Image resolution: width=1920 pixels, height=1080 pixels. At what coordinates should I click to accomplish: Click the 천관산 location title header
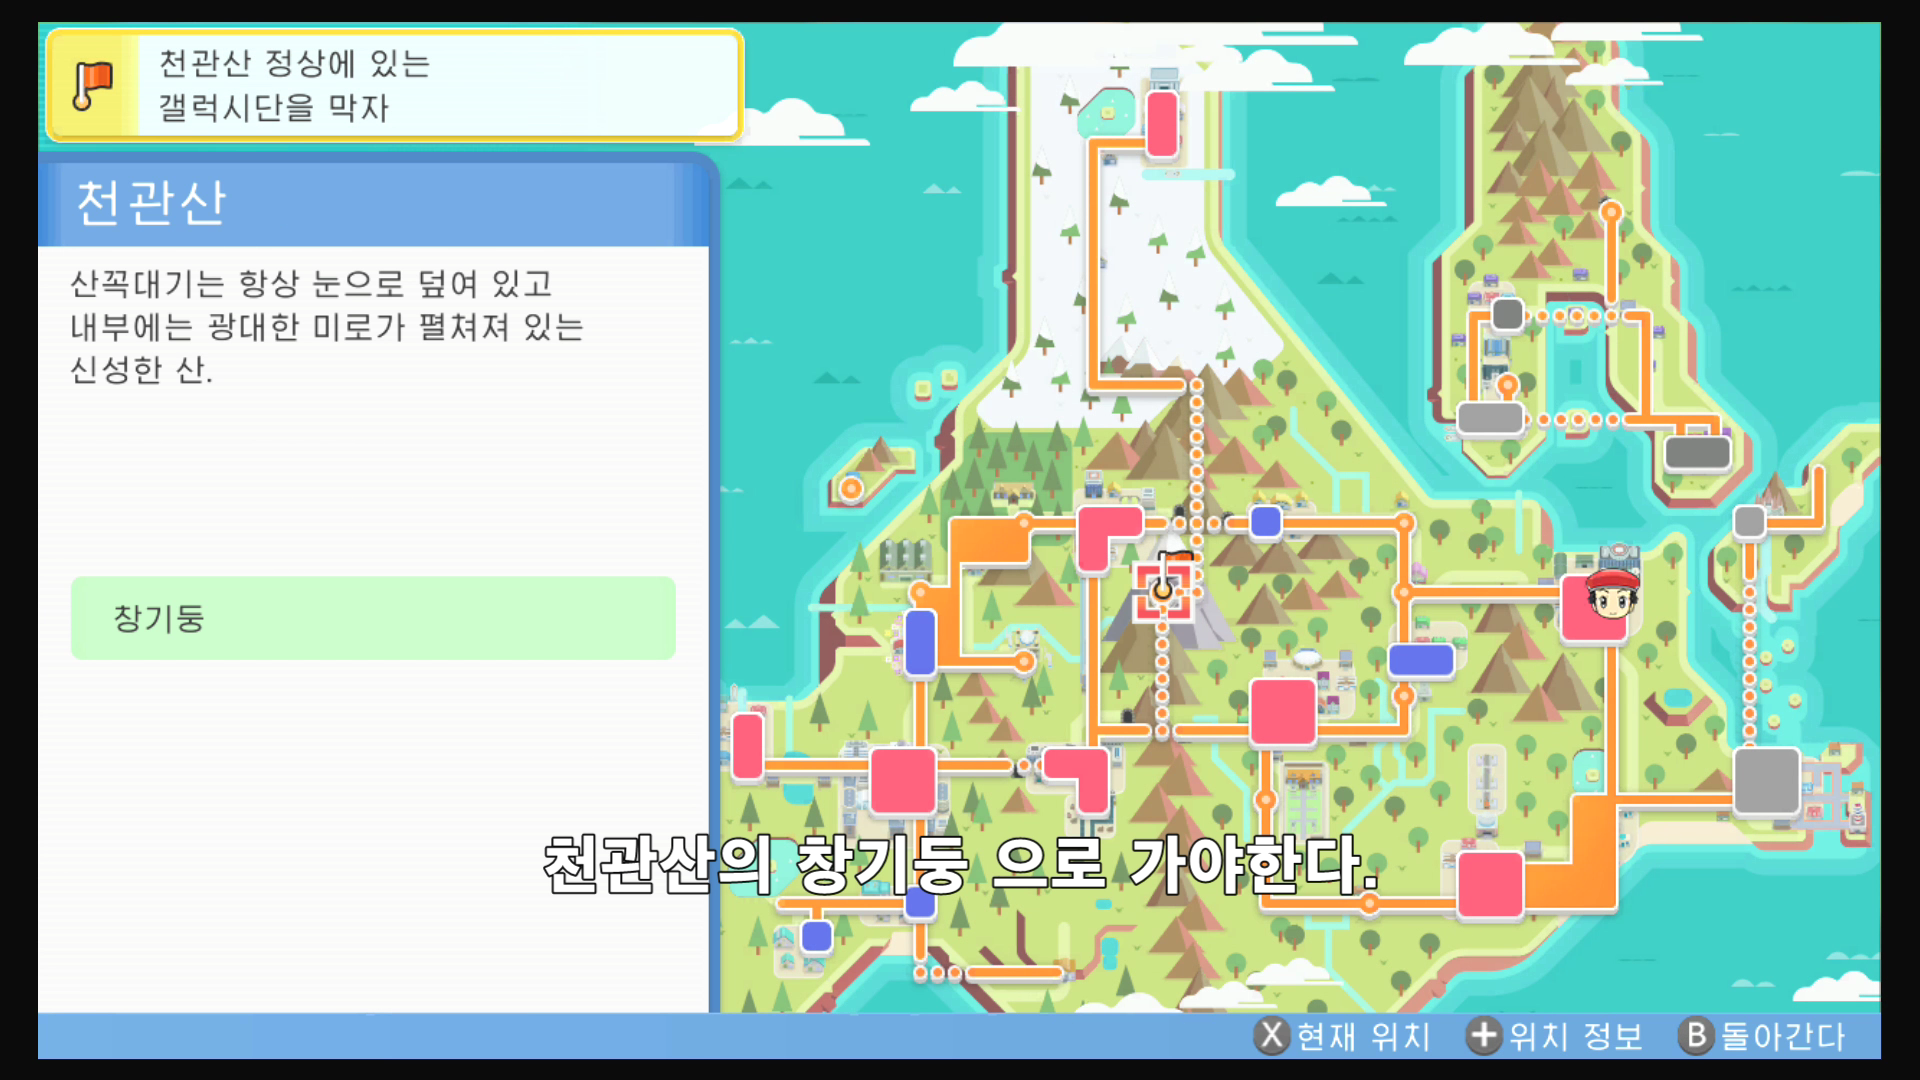tap(373, 203)
